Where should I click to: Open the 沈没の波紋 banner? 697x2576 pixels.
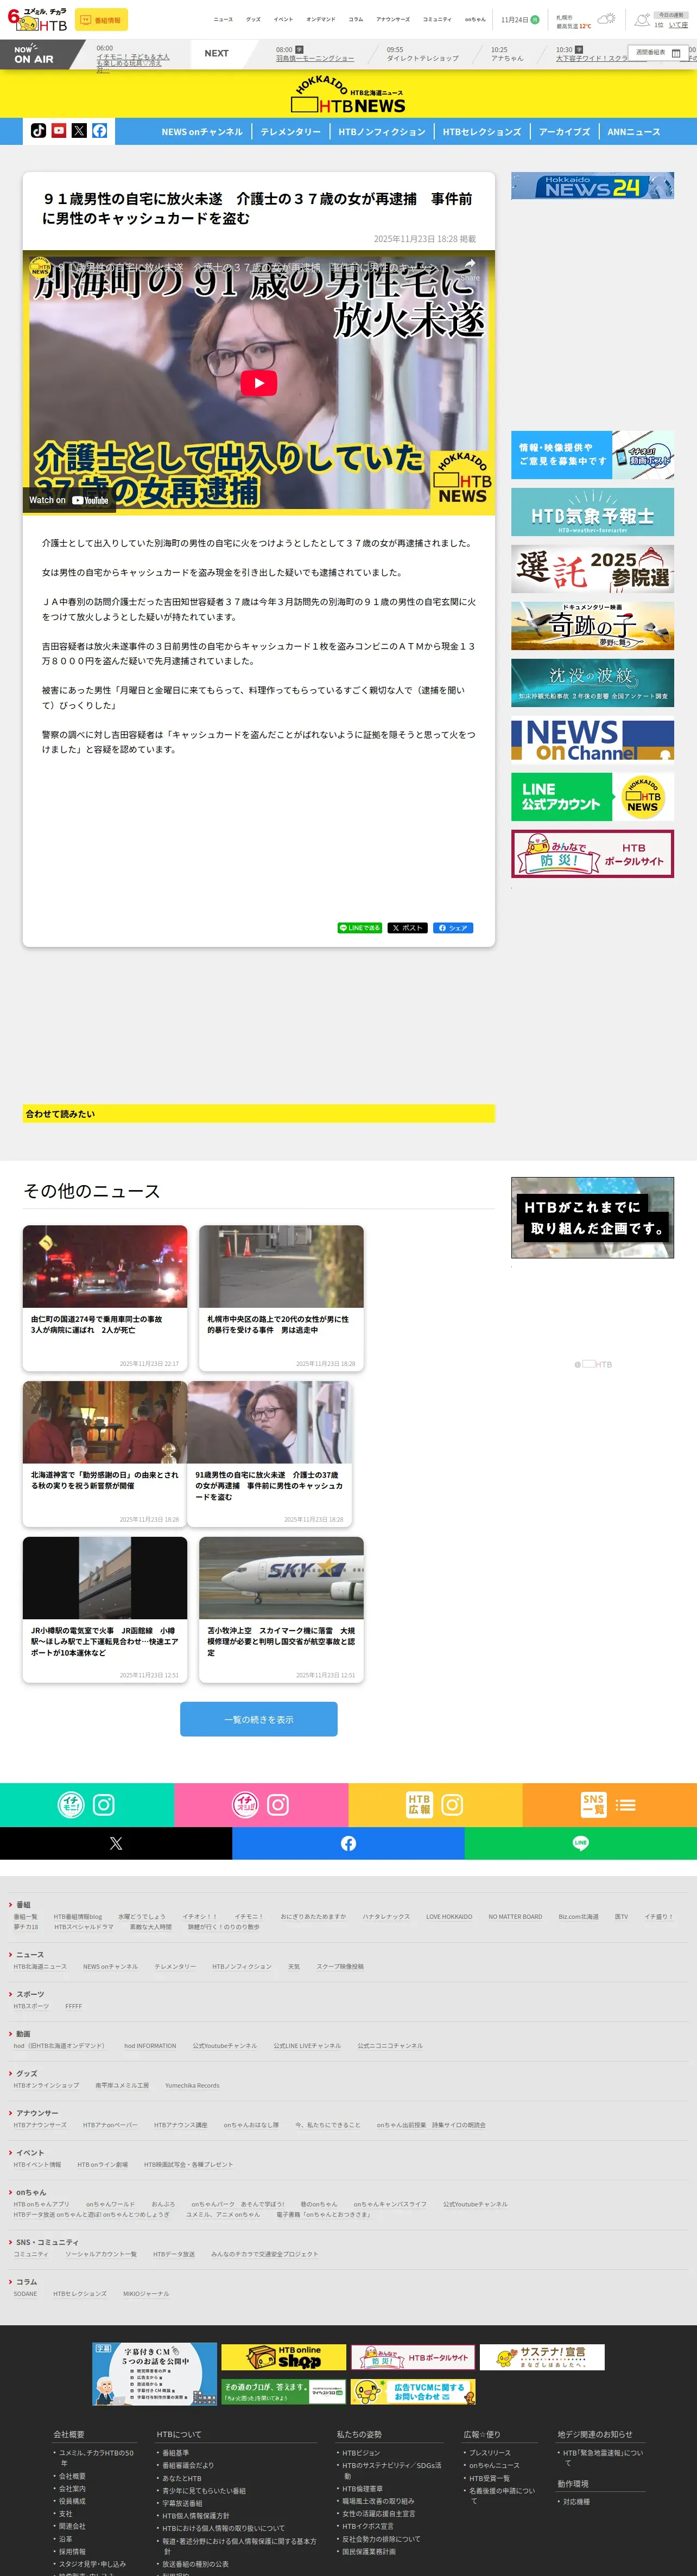pyautogui.click(x=592, y=683)
